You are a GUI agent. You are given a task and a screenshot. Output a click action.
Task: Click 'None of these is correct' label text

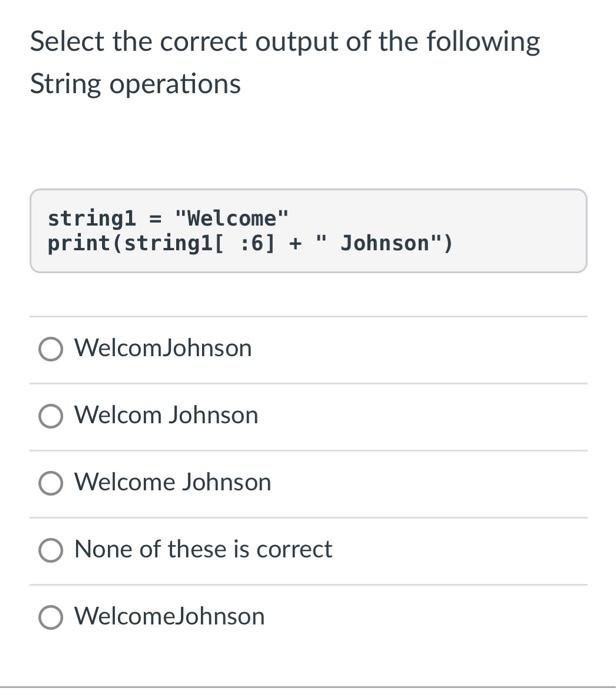tap(204, 549)
